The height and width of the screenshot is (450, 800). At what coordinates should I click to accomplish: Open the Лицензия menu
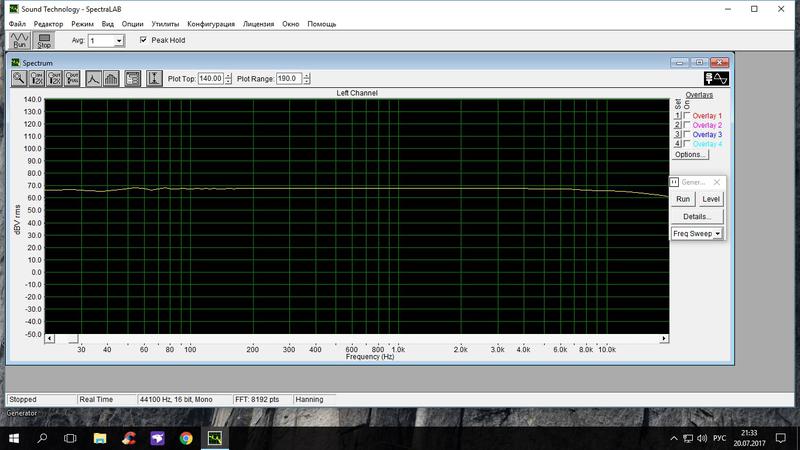[x=258, y=24]
